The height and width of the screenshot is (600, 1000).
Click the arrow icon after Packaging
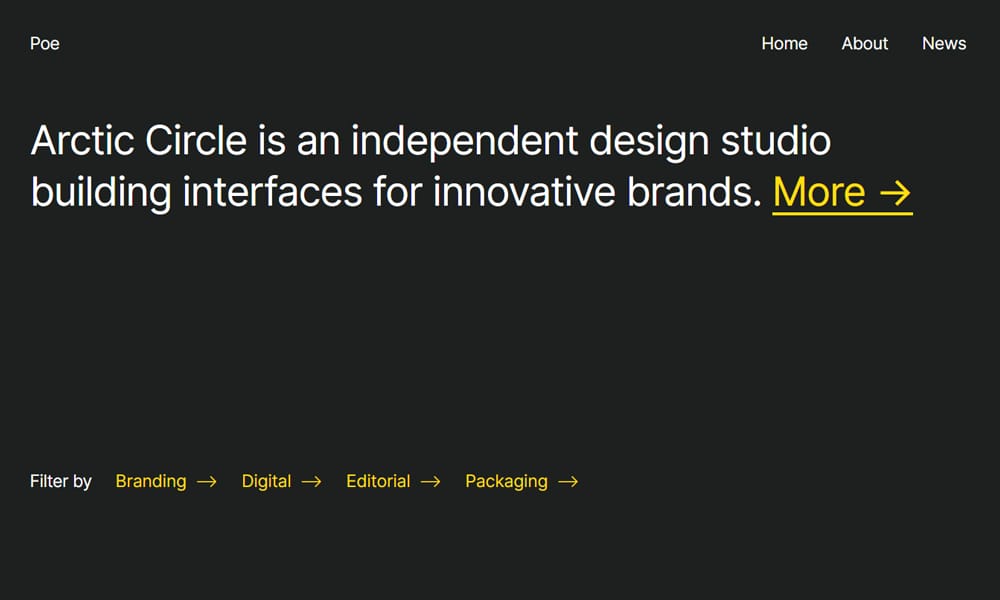pyautogui.click(x=568, y=482)
